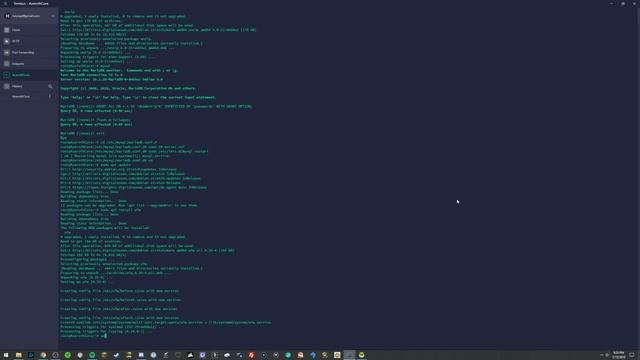Open the Twitch app from the taskbar
The height and width of the screenshot is (360, 640).
coord(202,355)
